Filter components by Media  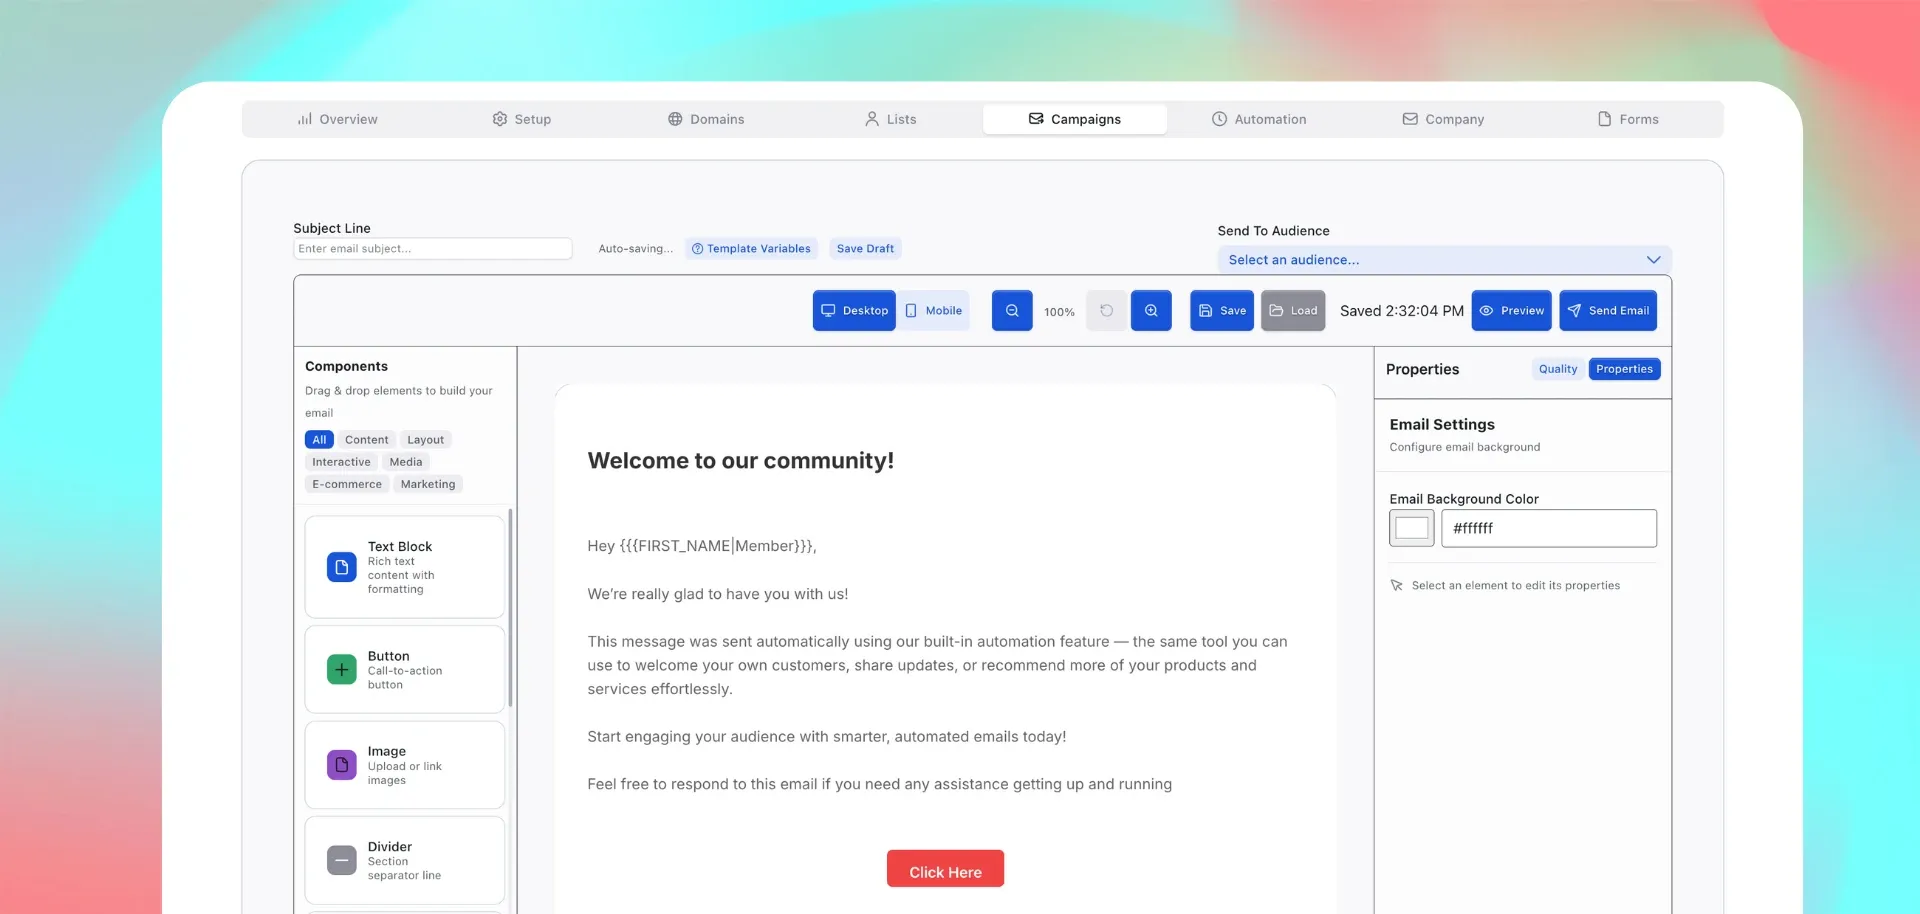click(406, 462)
